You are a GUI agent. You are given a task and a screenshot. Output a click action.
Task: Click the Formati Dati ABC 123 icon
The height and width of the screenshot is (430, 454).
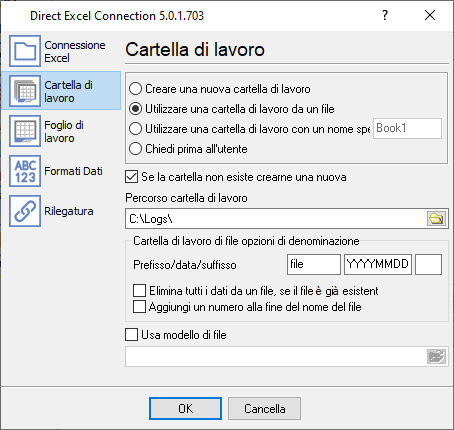click(25, 171)
